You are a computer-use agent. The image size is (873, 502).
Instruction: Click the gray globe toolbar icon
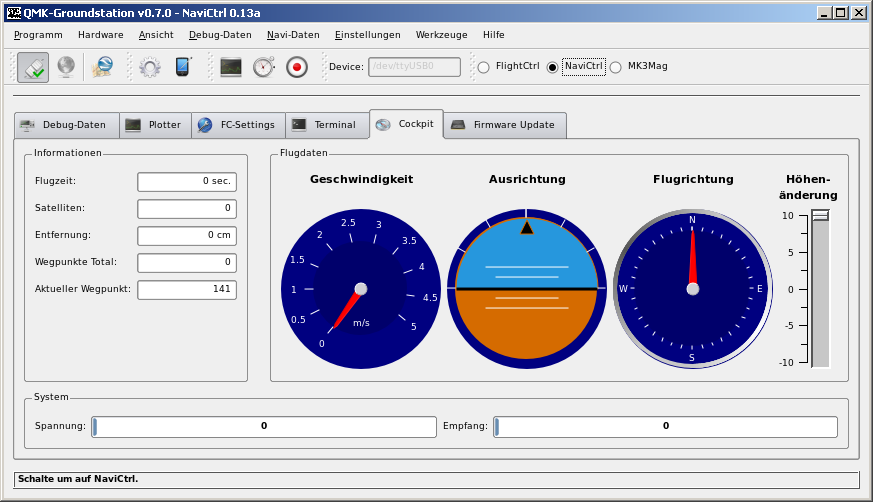coord(65,67)
